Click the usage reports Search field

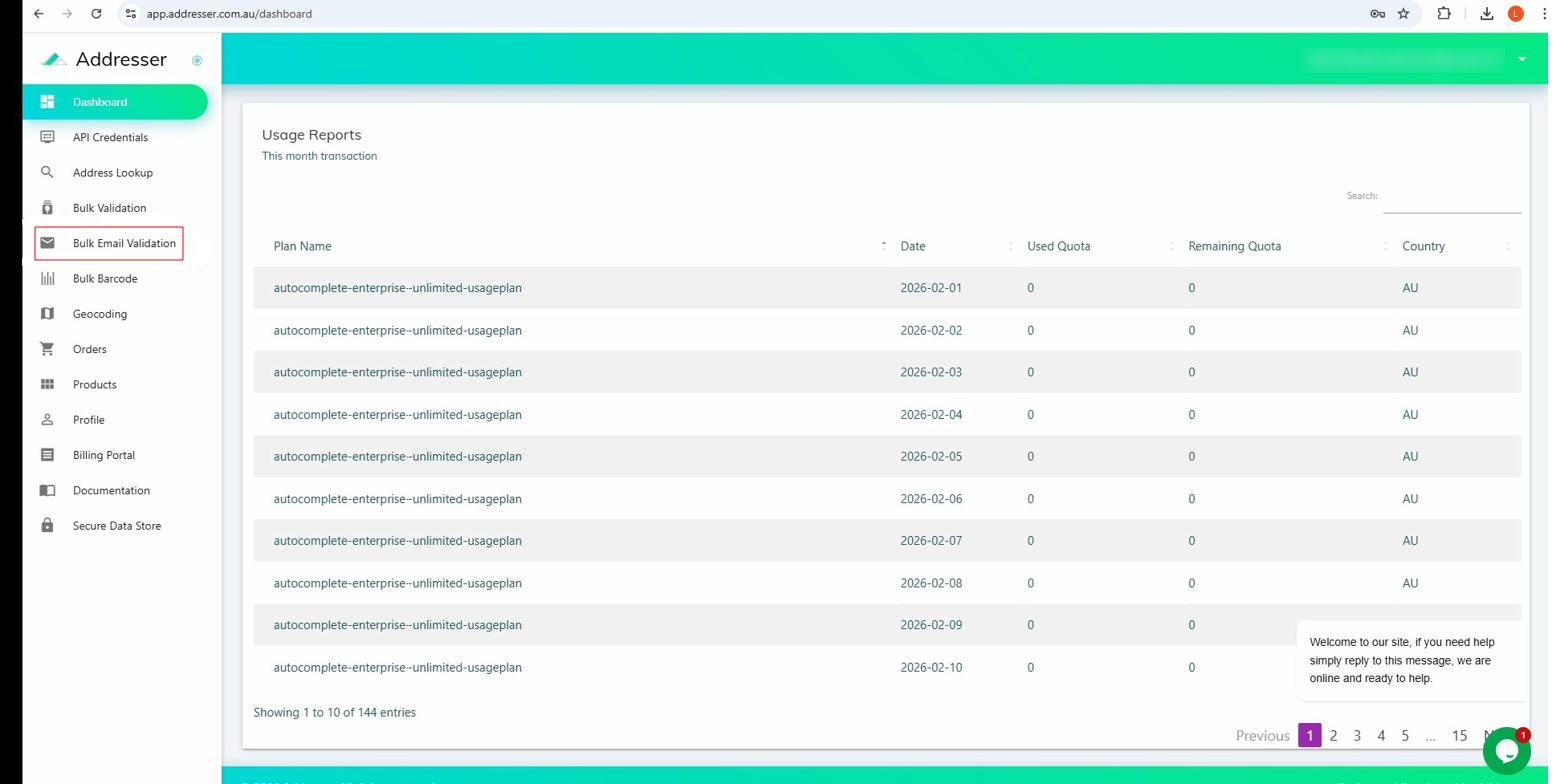tap(1451, 197)
